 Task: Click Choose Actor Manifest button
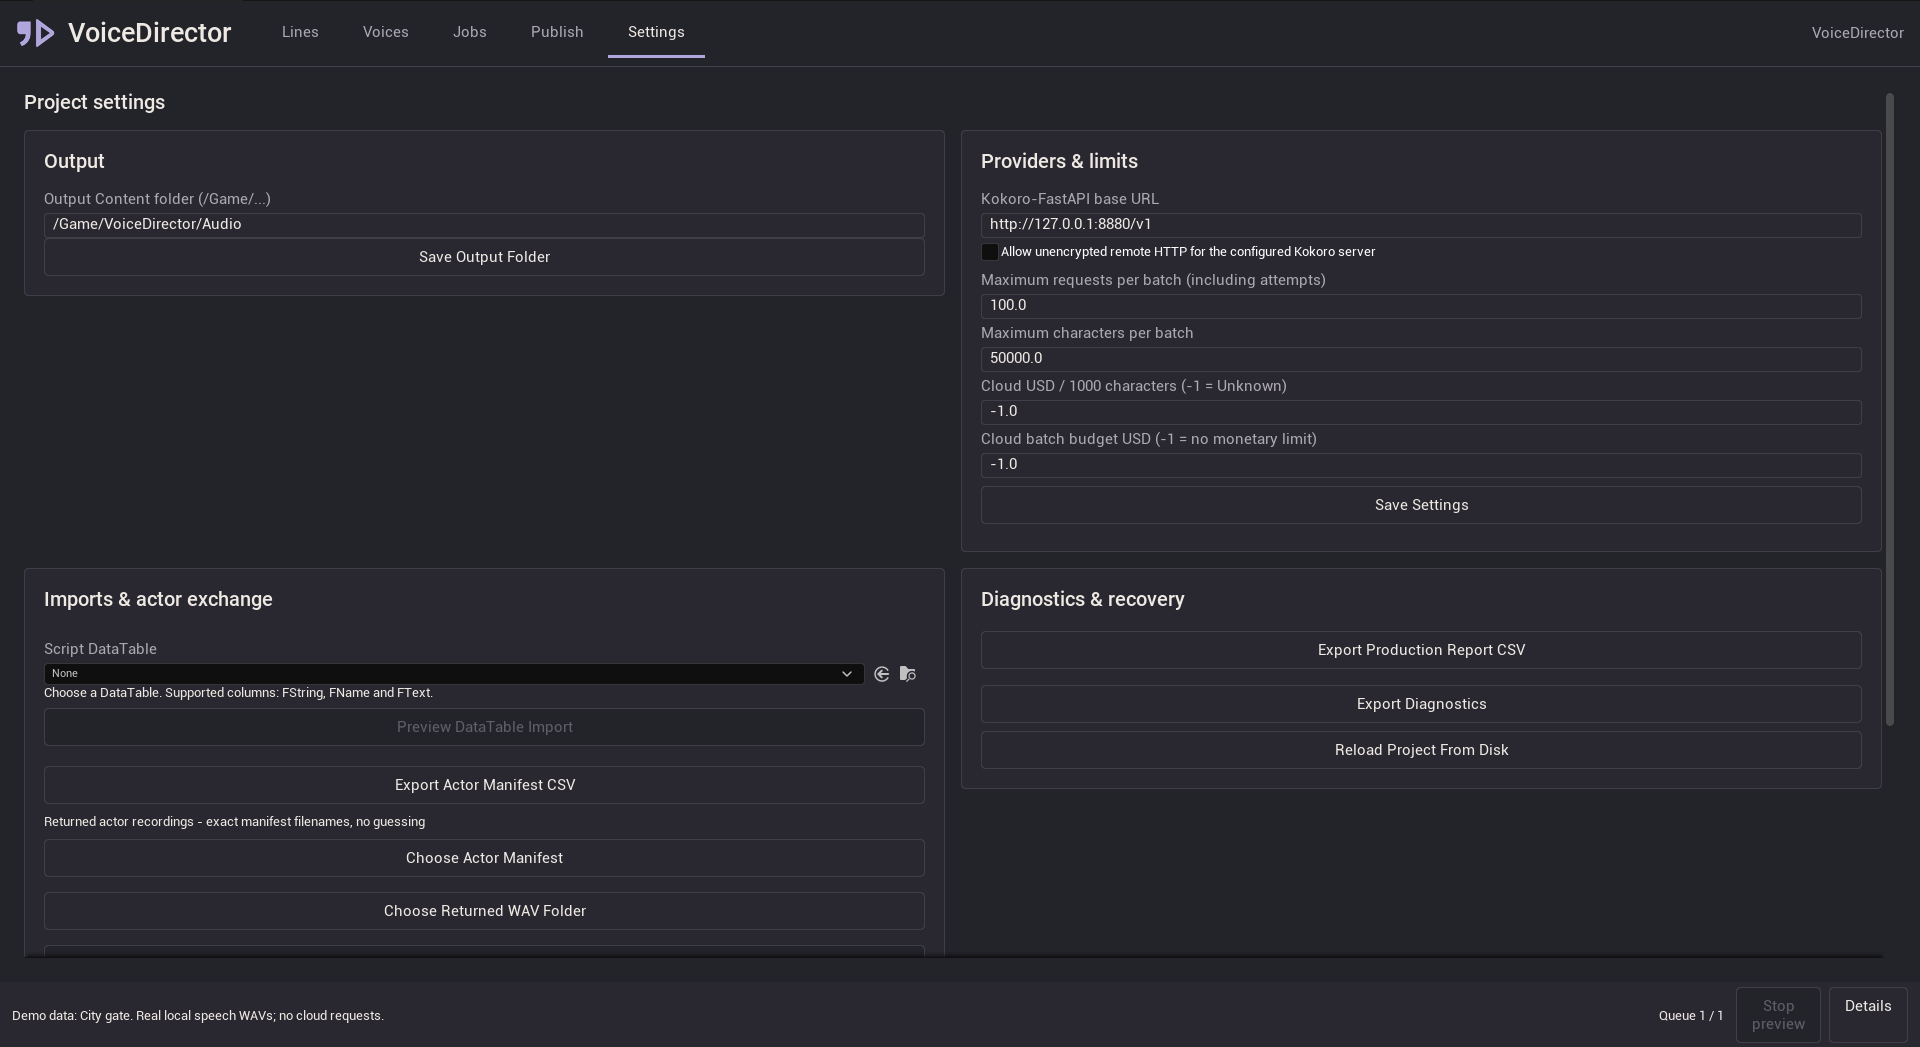(x=484, y=858)
